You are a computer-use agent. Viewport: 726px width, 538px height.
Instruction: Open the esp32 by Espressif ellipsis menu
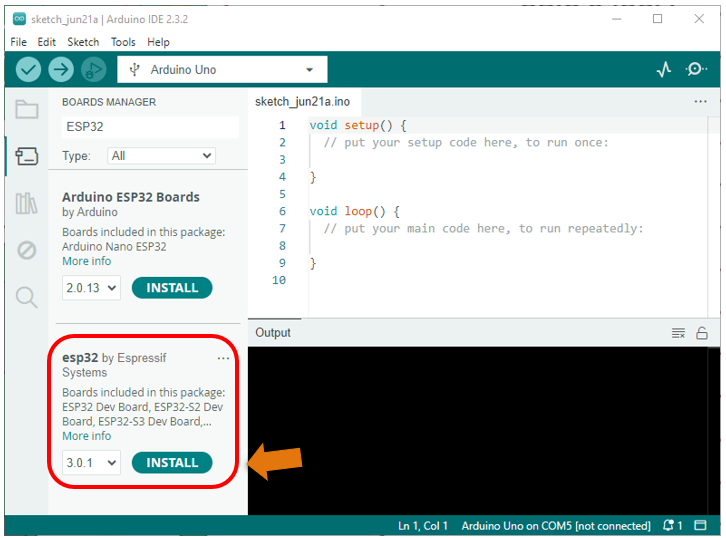tap(223, 358)
